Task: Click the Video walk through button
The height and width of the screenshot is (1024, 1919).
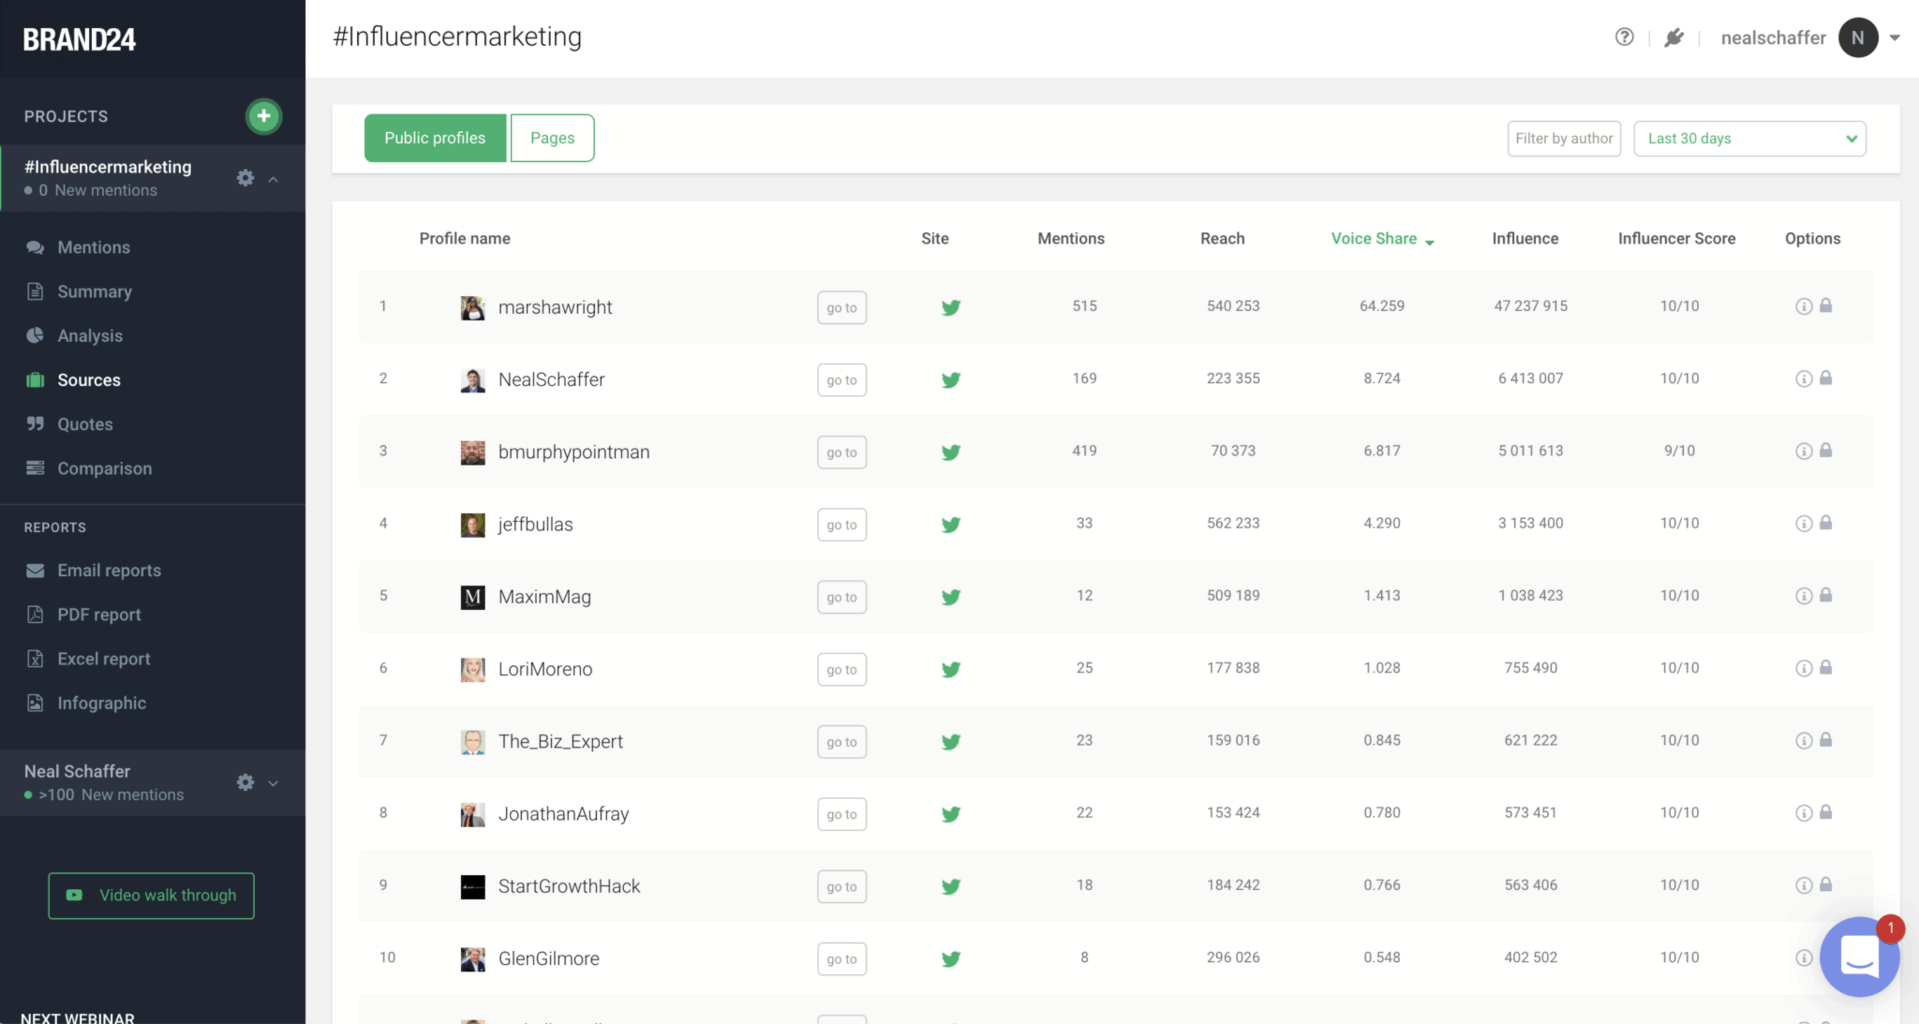Action: pos(151,895)
